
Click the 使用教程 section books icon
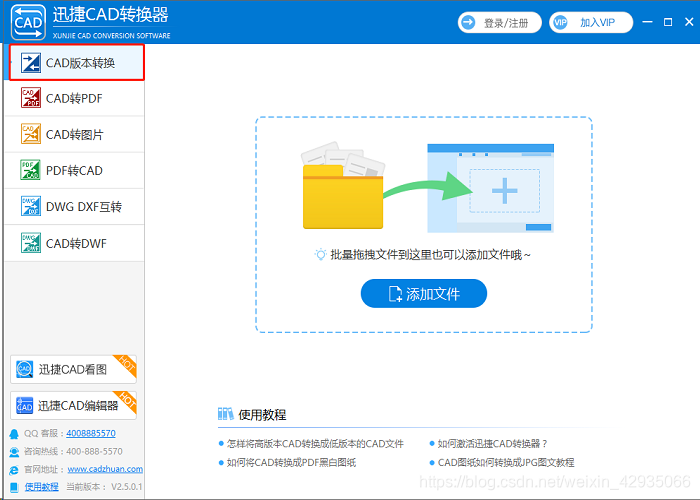[225, 414]
